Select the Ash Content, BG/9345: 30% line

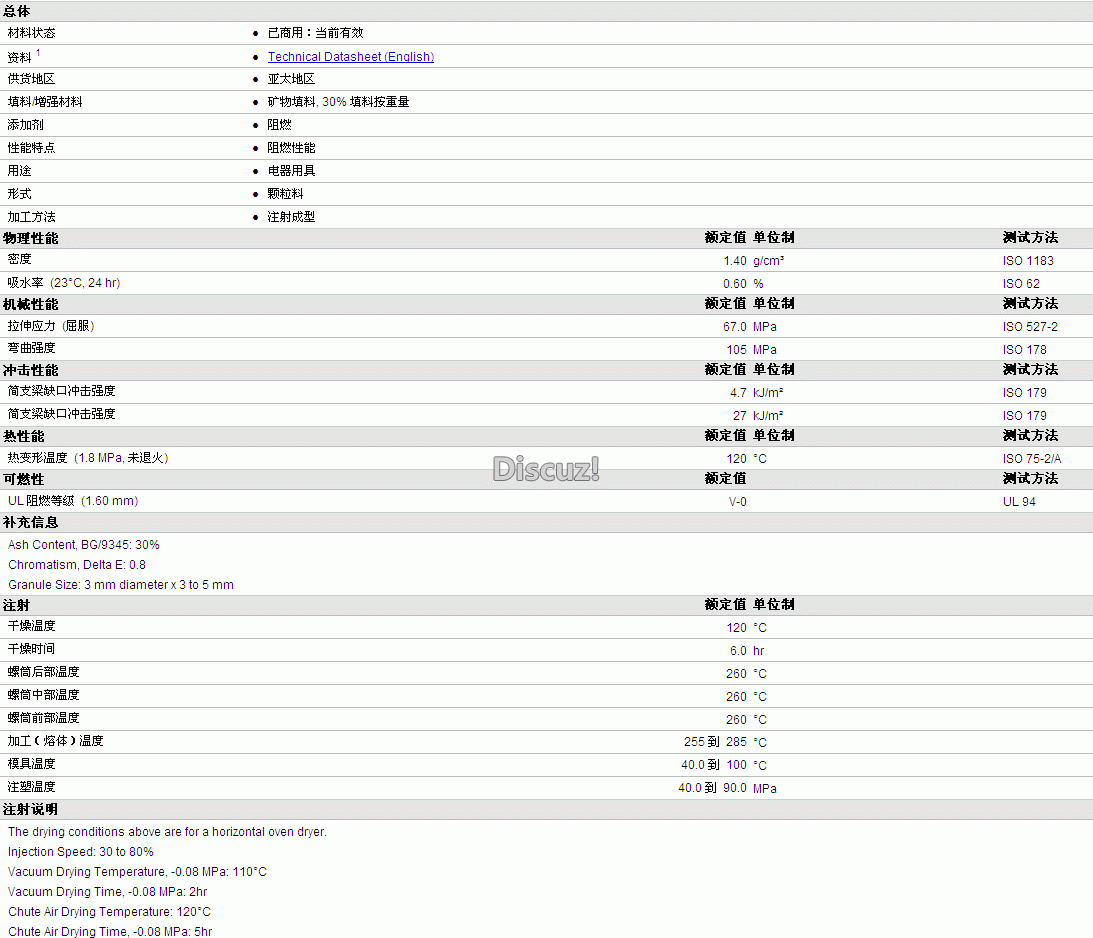tap(84, 545)
